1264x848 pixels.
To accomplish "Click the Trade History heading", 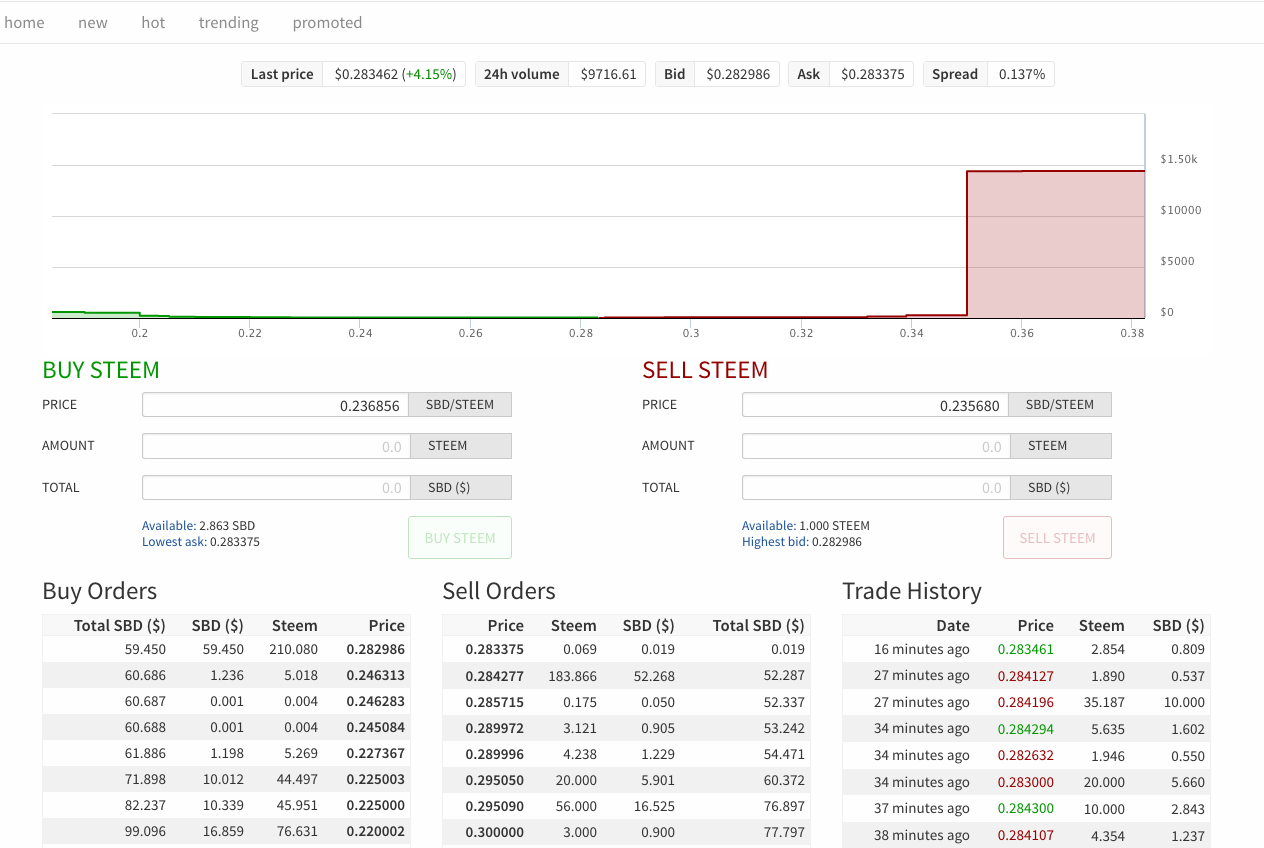I will click(x=912, y=591).
